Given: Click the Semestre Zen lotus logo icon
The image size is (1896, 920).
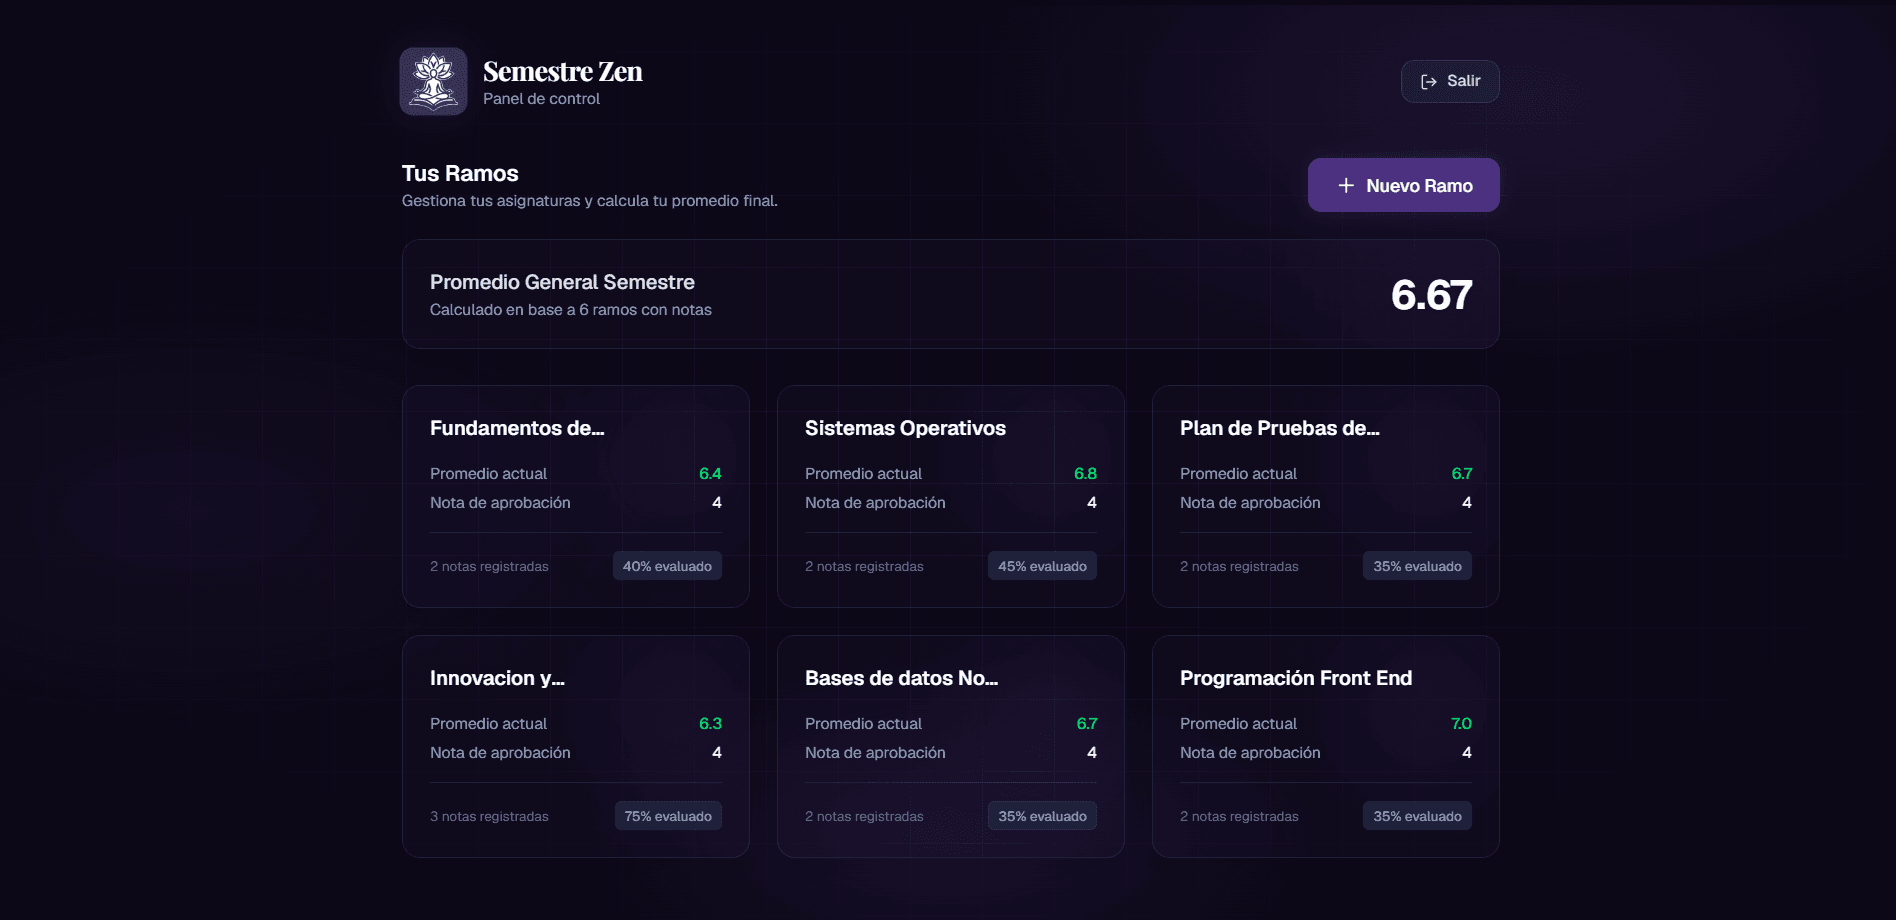Looking at the screenshot, I should coord(433,81).
